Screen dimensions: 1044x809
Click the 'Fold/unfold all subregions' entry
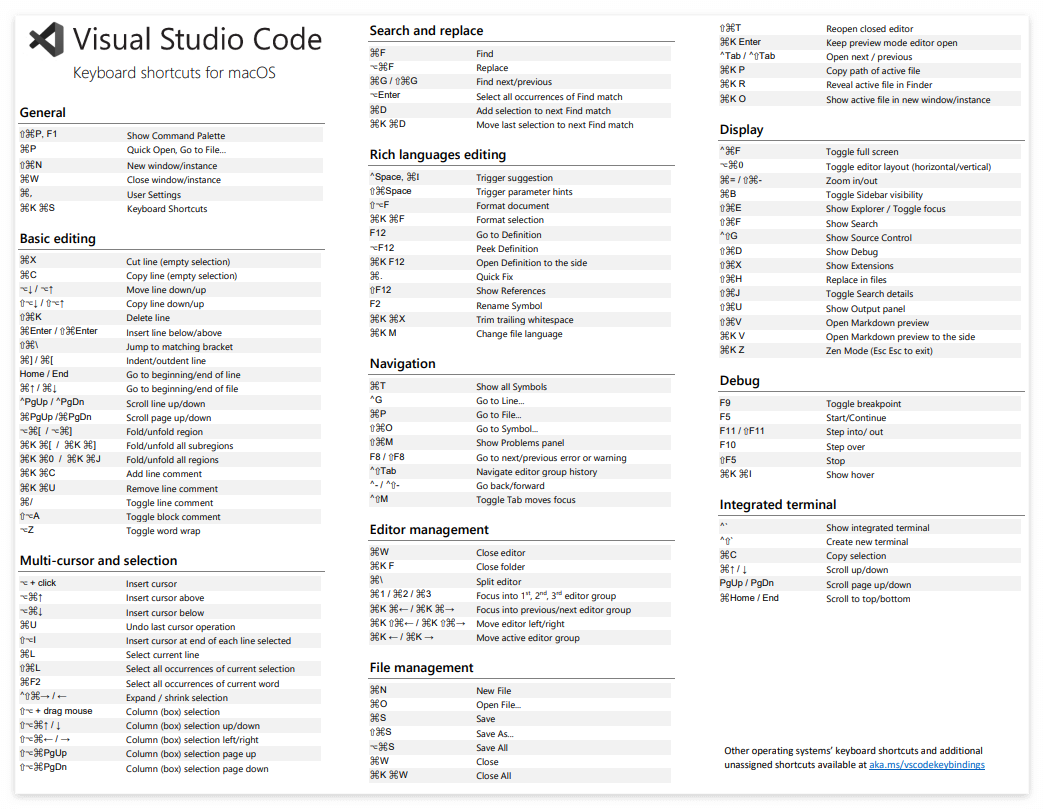coord(180,446)
